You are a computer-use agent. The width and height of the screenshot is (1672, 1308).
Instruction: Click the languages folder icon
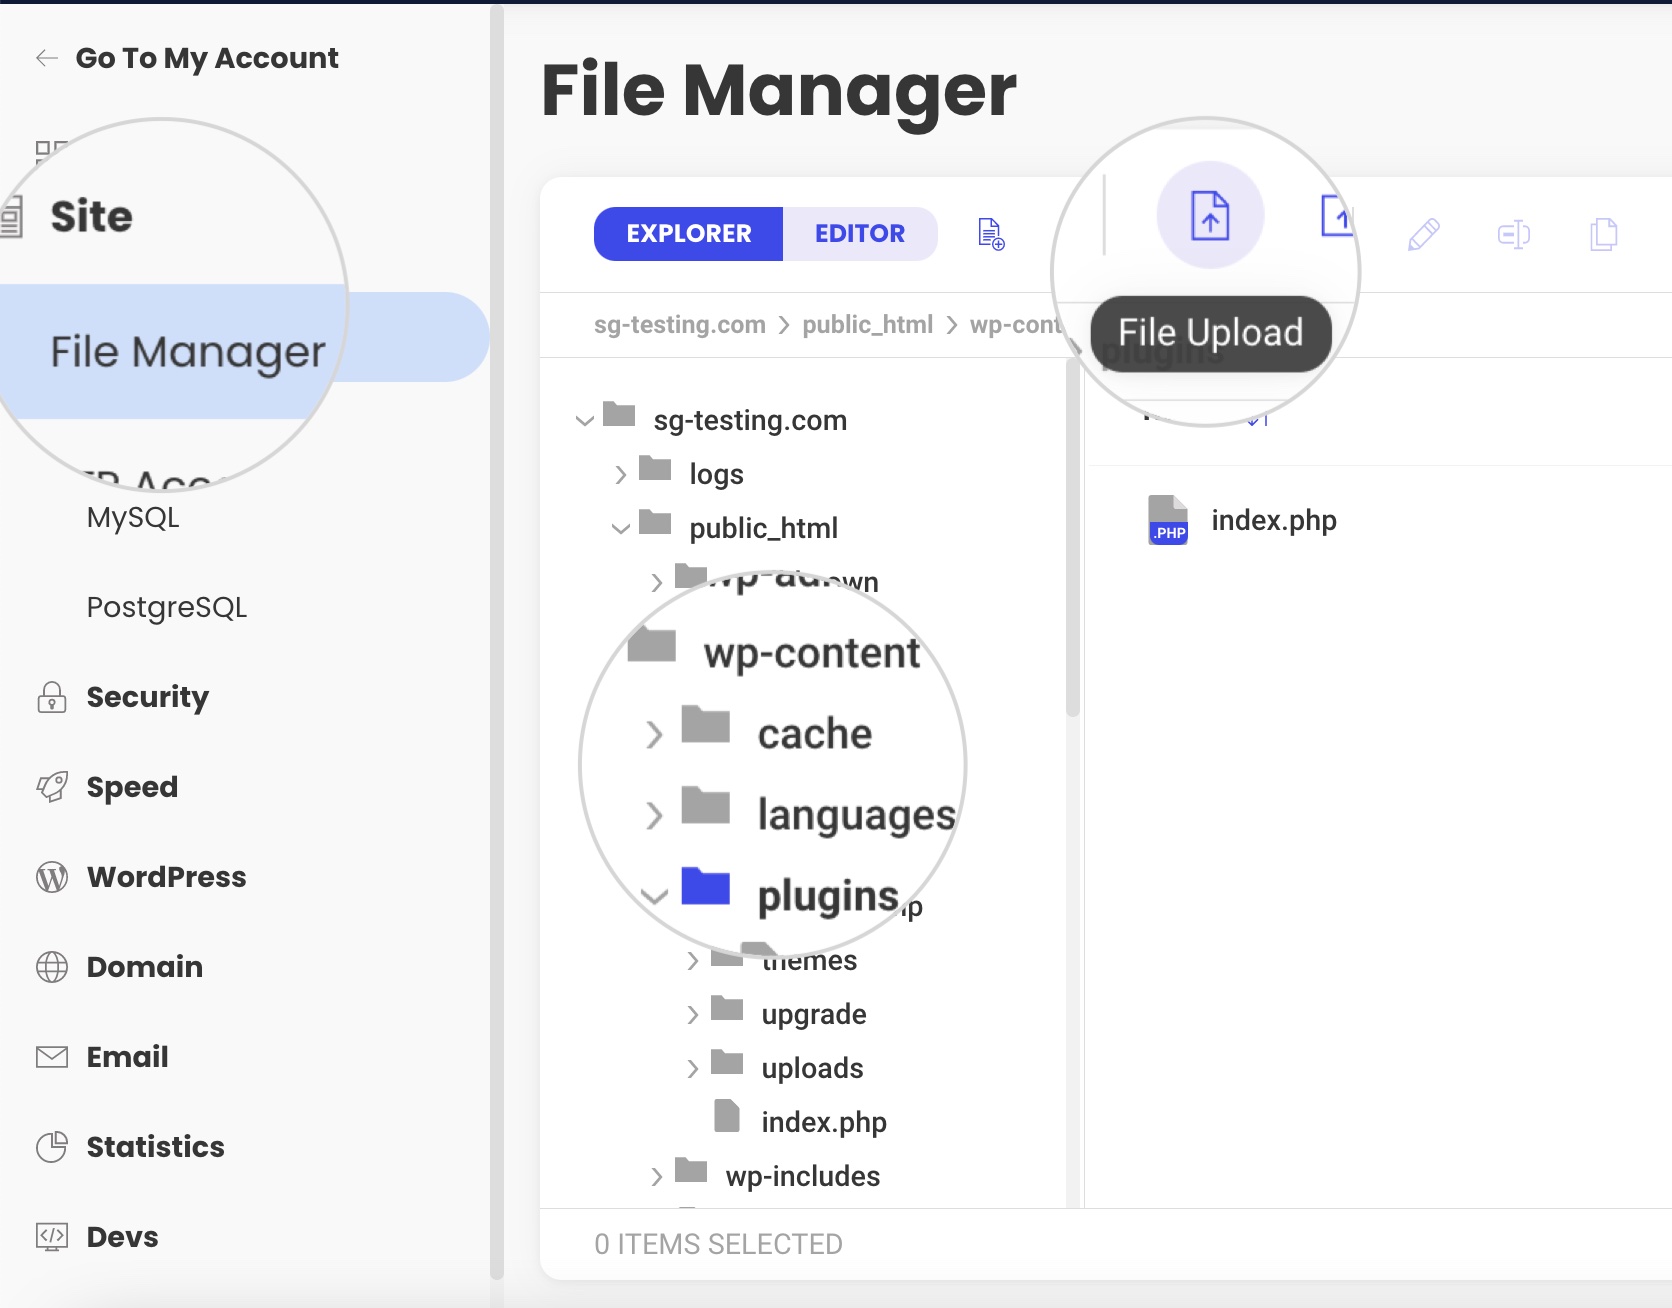[706, 805]
